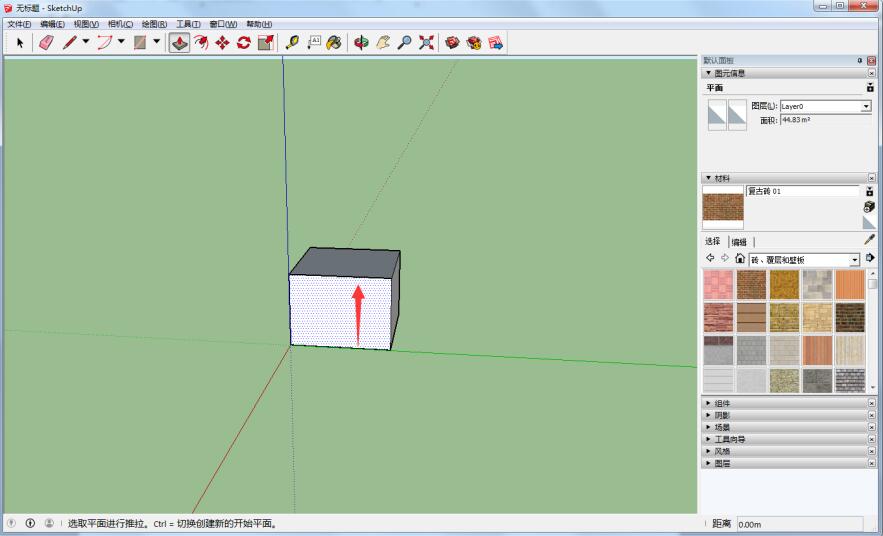Choose the Move tool
This screenshot has height=536, width=883.
pyautogui.click(x=222, y=42)
